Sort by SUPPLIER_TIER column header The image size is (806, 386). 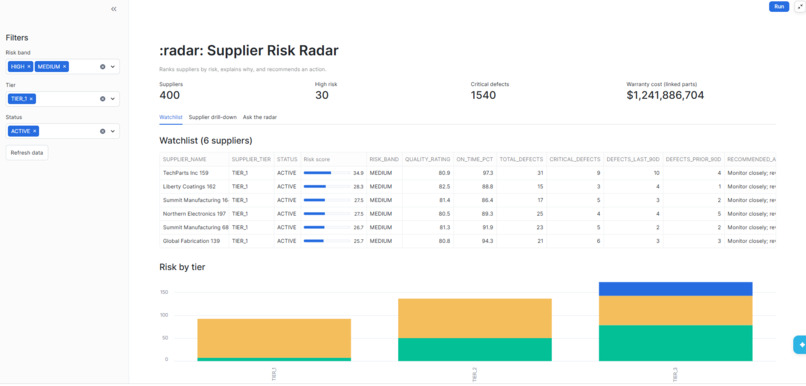click(251, 159)
